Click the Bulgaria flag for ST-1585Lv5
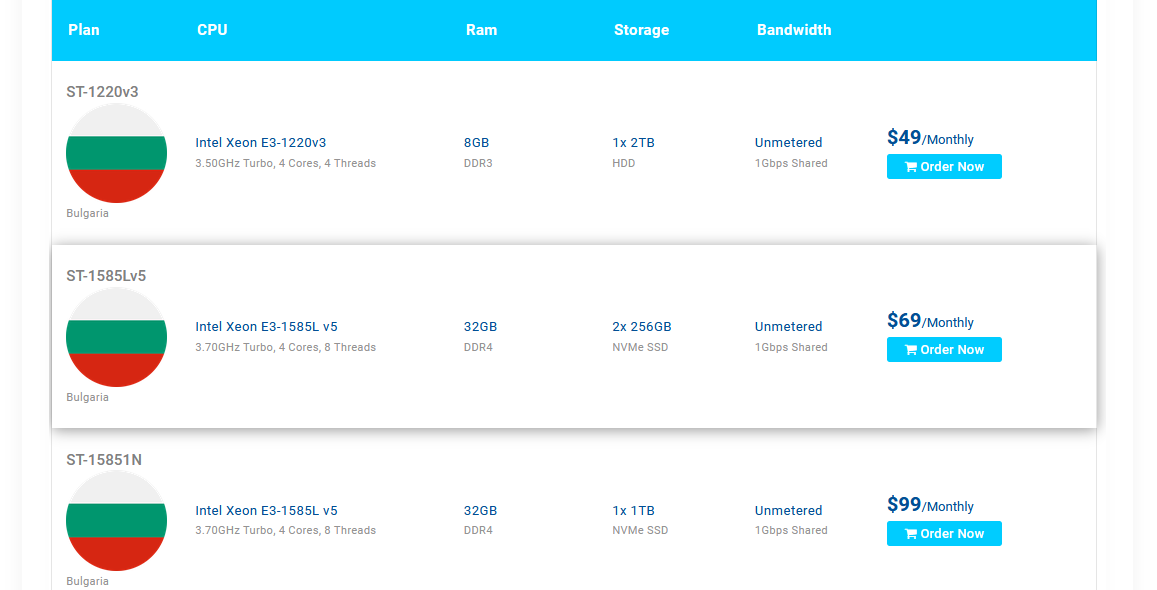 116,337
